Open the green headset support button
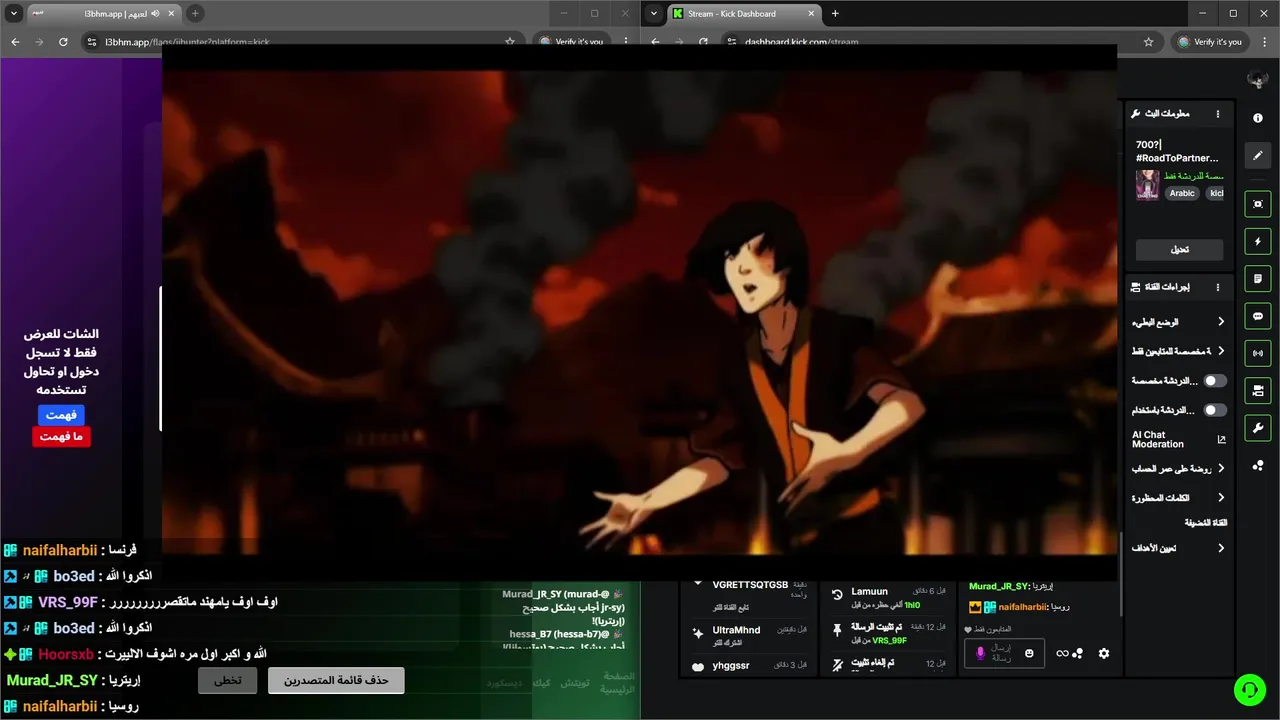The width and height of the screenshot is (1280, 720). pyautogui.click(x=1248, y=689)
